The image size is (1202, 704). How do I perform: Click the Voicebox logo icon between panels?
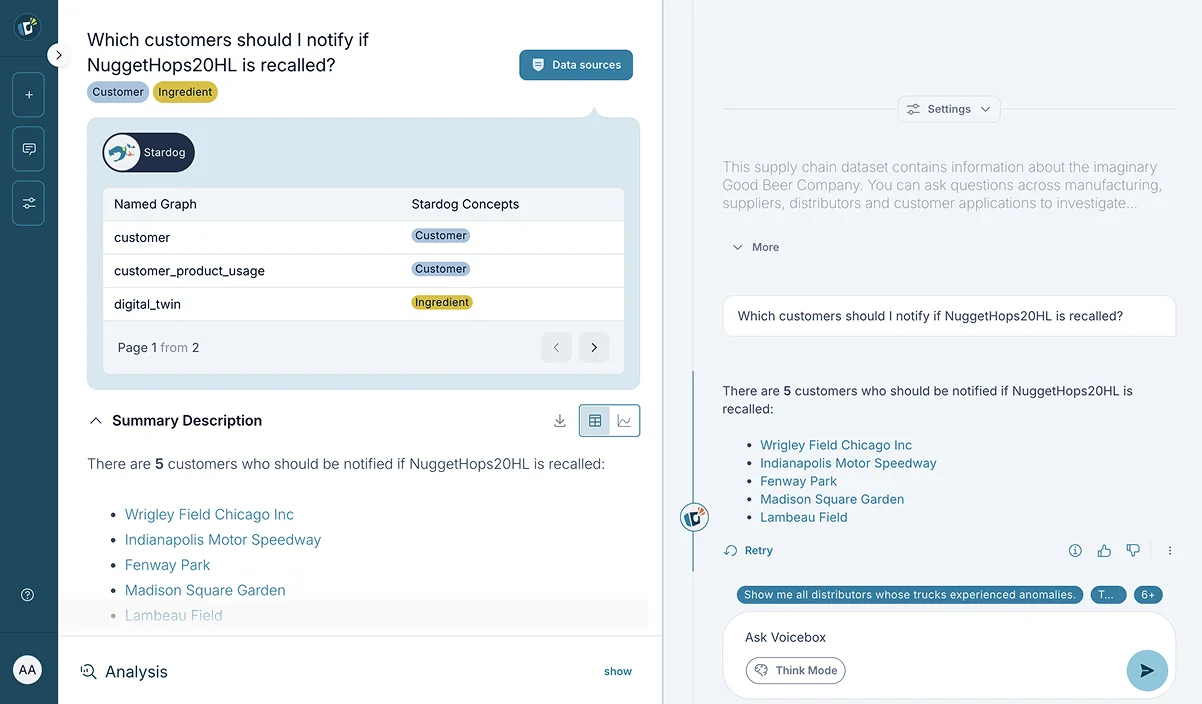pyautogui.click(x=694, y=517)
